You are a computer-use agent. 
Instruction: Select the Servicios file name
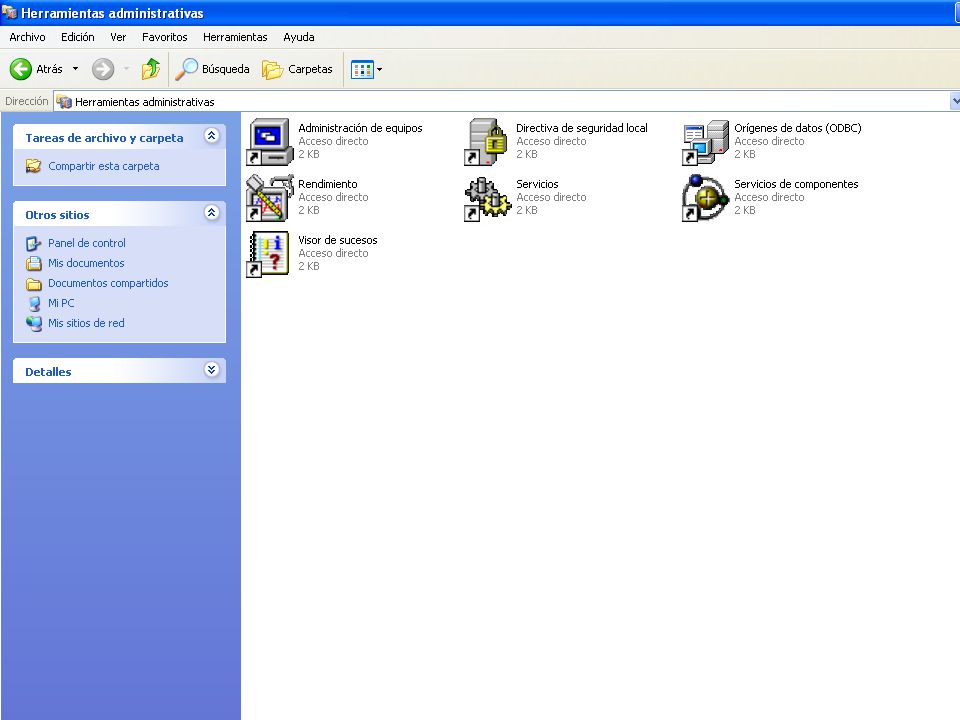tap(537, 184)
